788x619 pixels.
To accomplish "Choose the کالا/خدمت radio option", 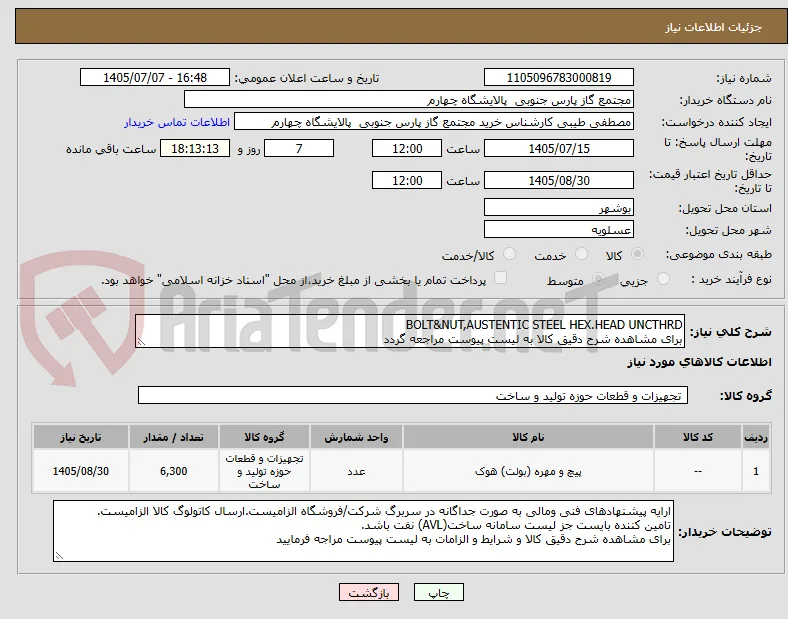I will (x=510, y=254).
